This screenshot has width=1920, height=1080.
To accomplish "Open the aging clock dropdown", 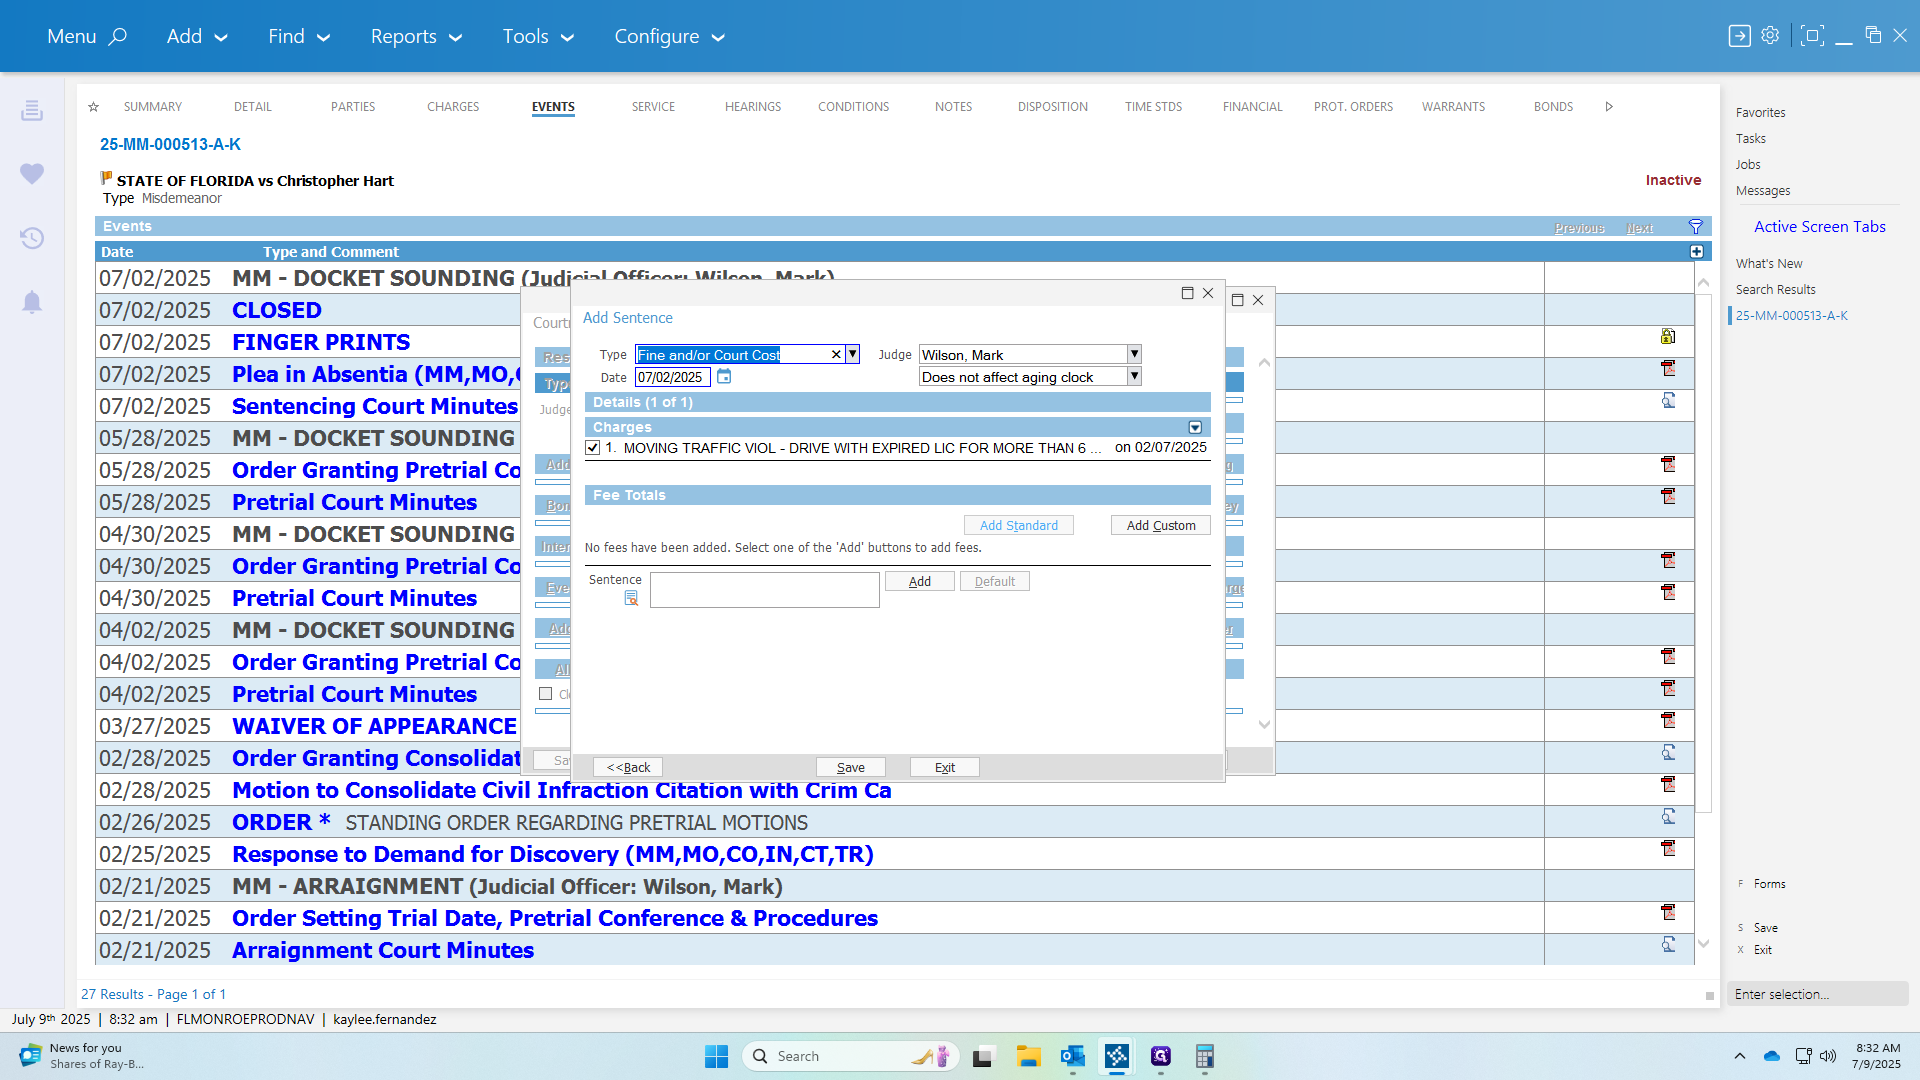I will pyautogui.click(x=1134, y=377).
